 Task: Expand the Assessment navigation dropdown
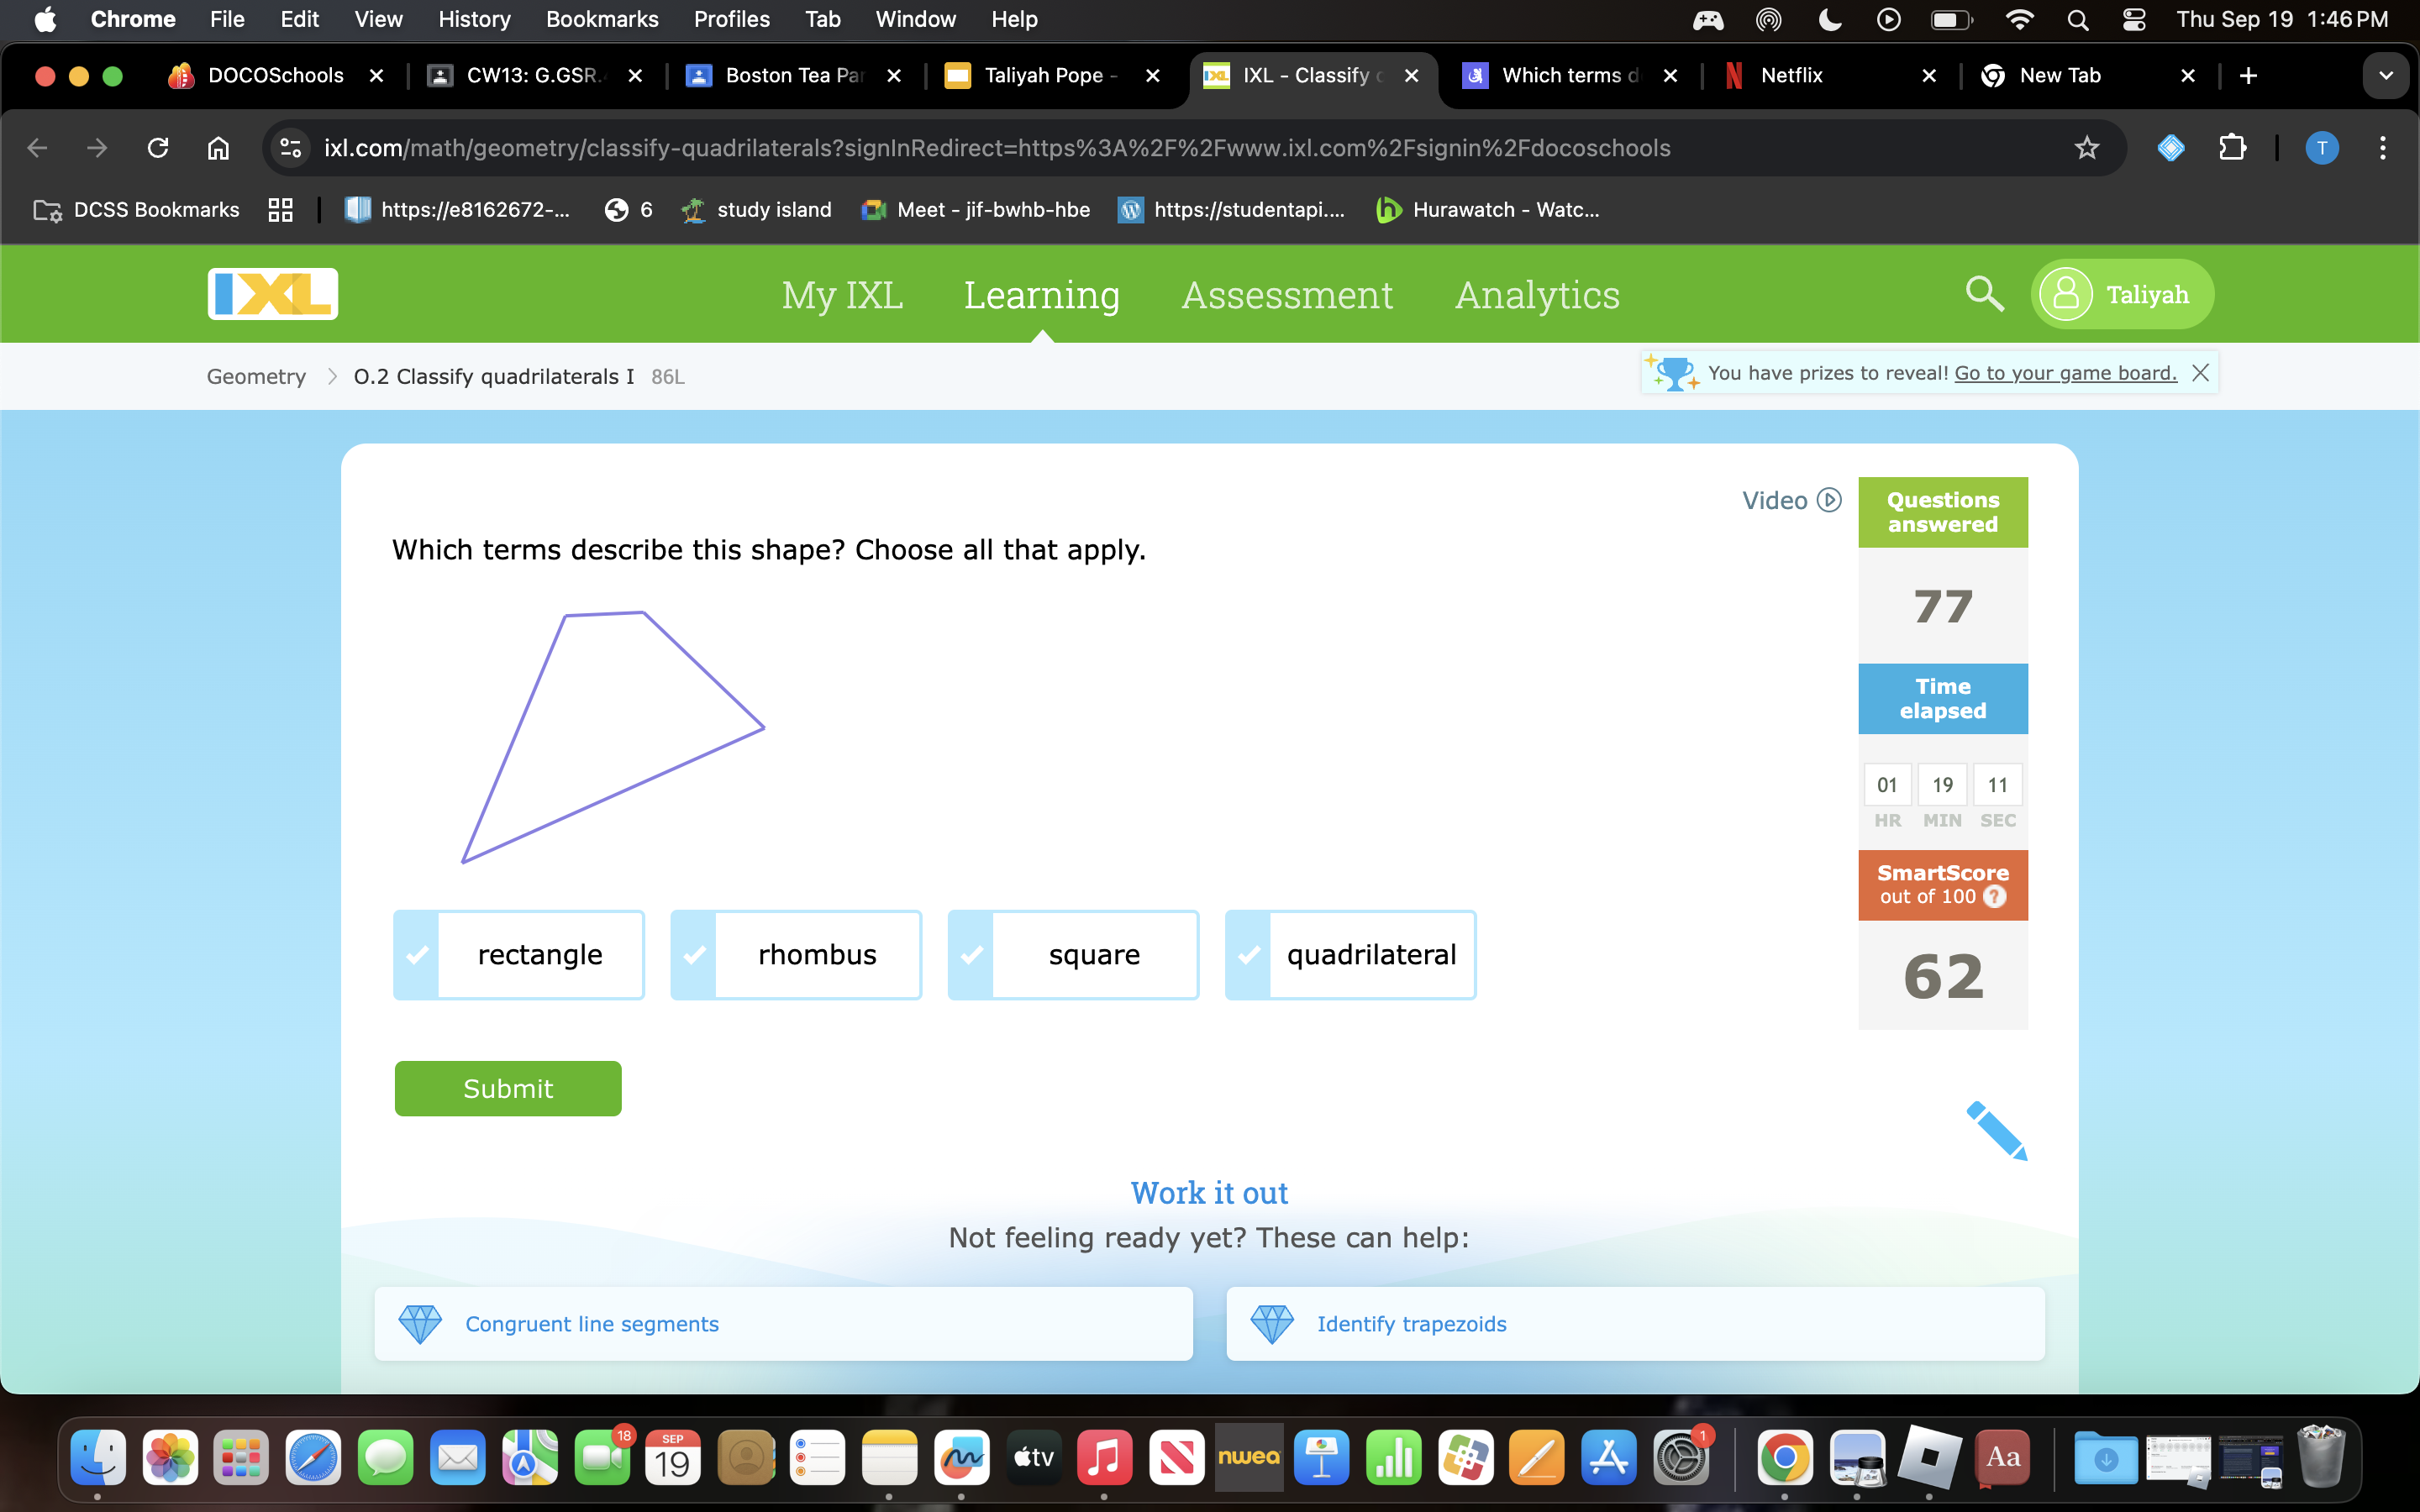[x=1286, y=294]
